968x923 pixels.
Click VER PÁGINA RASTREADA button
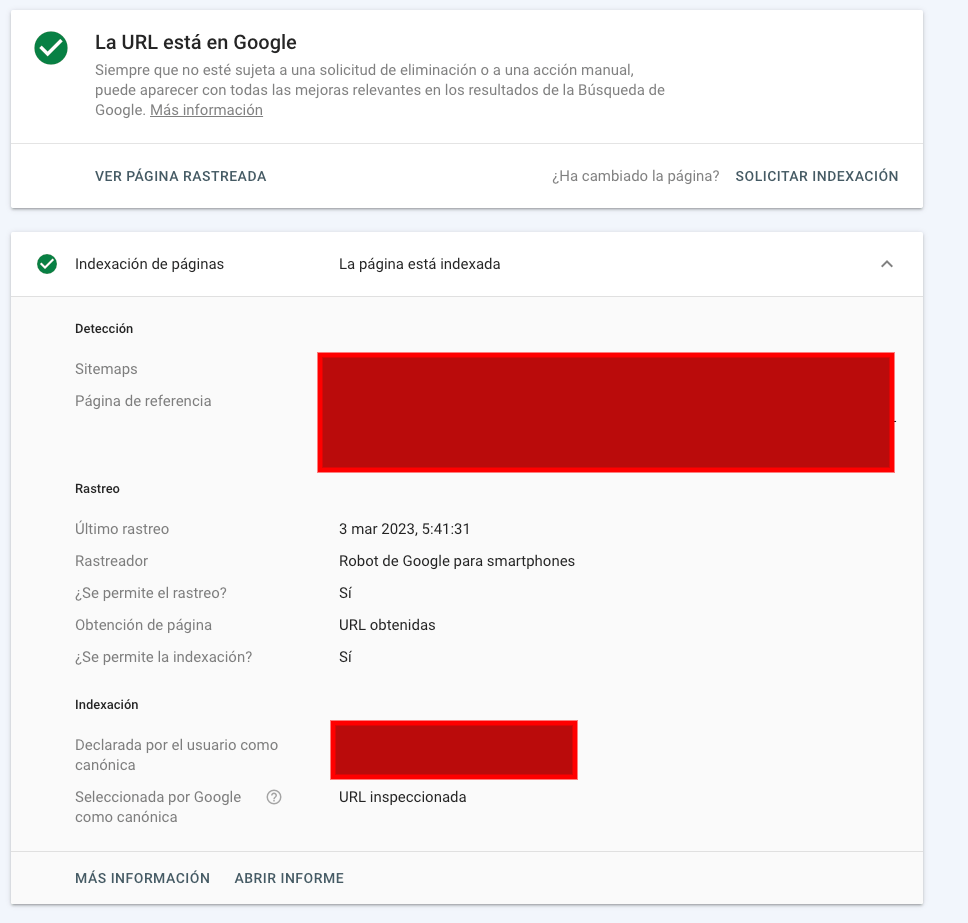click(x=180, y=176)
